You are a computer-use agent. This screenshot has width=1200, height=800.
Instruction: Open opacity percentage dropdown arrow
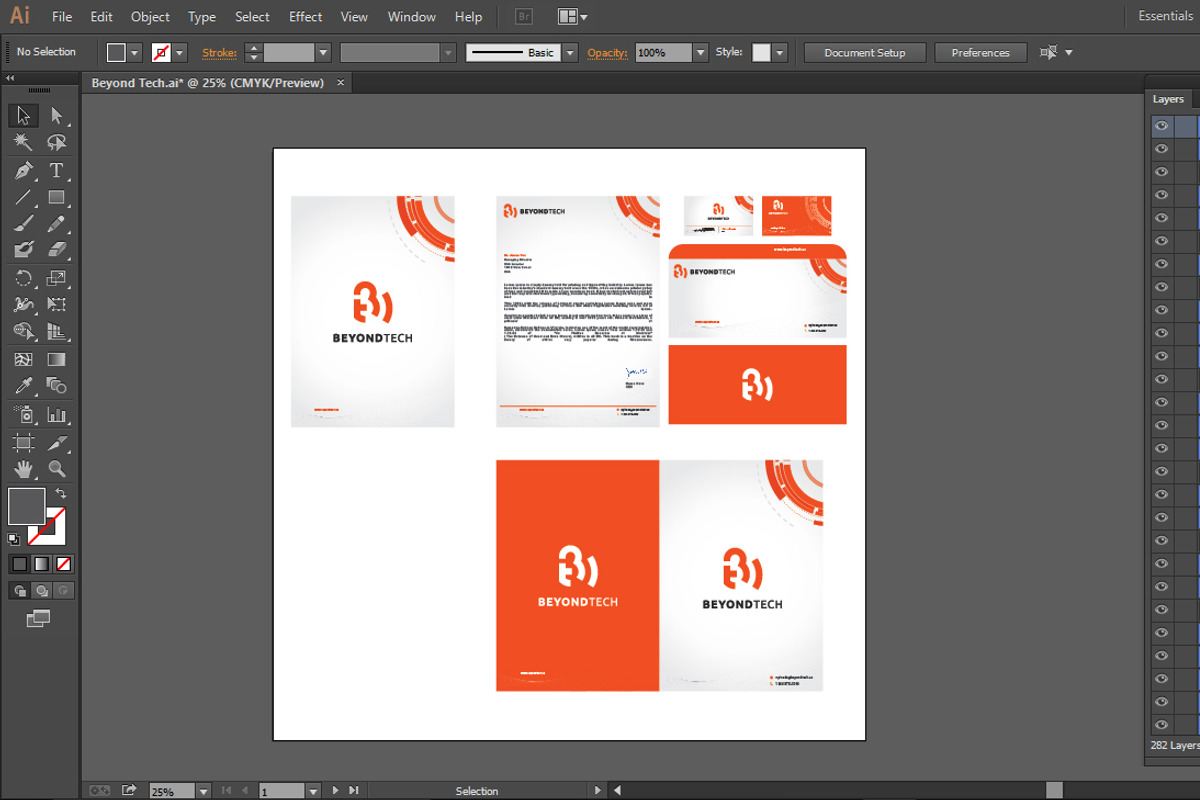(x=700, y=53)
